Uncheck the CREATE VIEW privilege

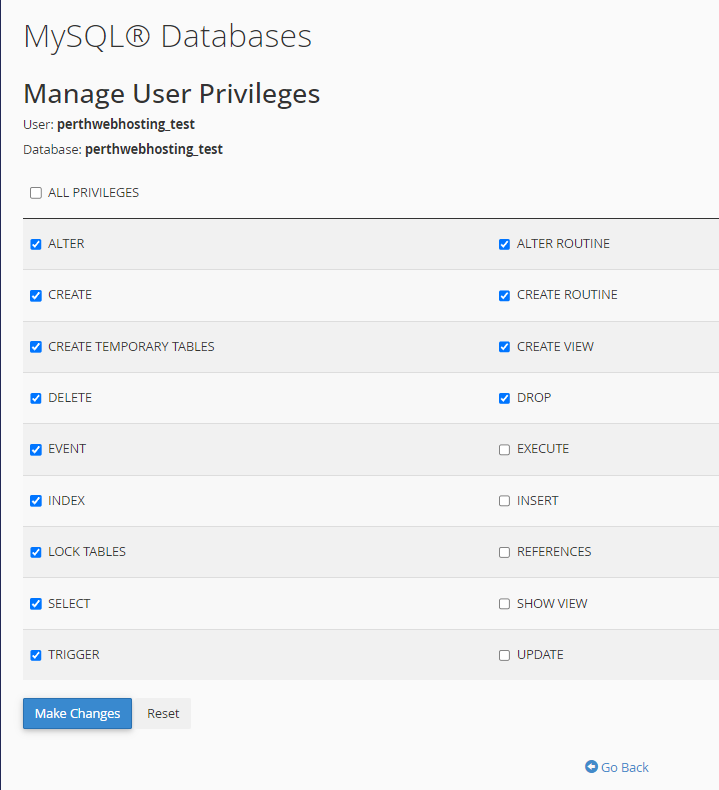(504, 347)
